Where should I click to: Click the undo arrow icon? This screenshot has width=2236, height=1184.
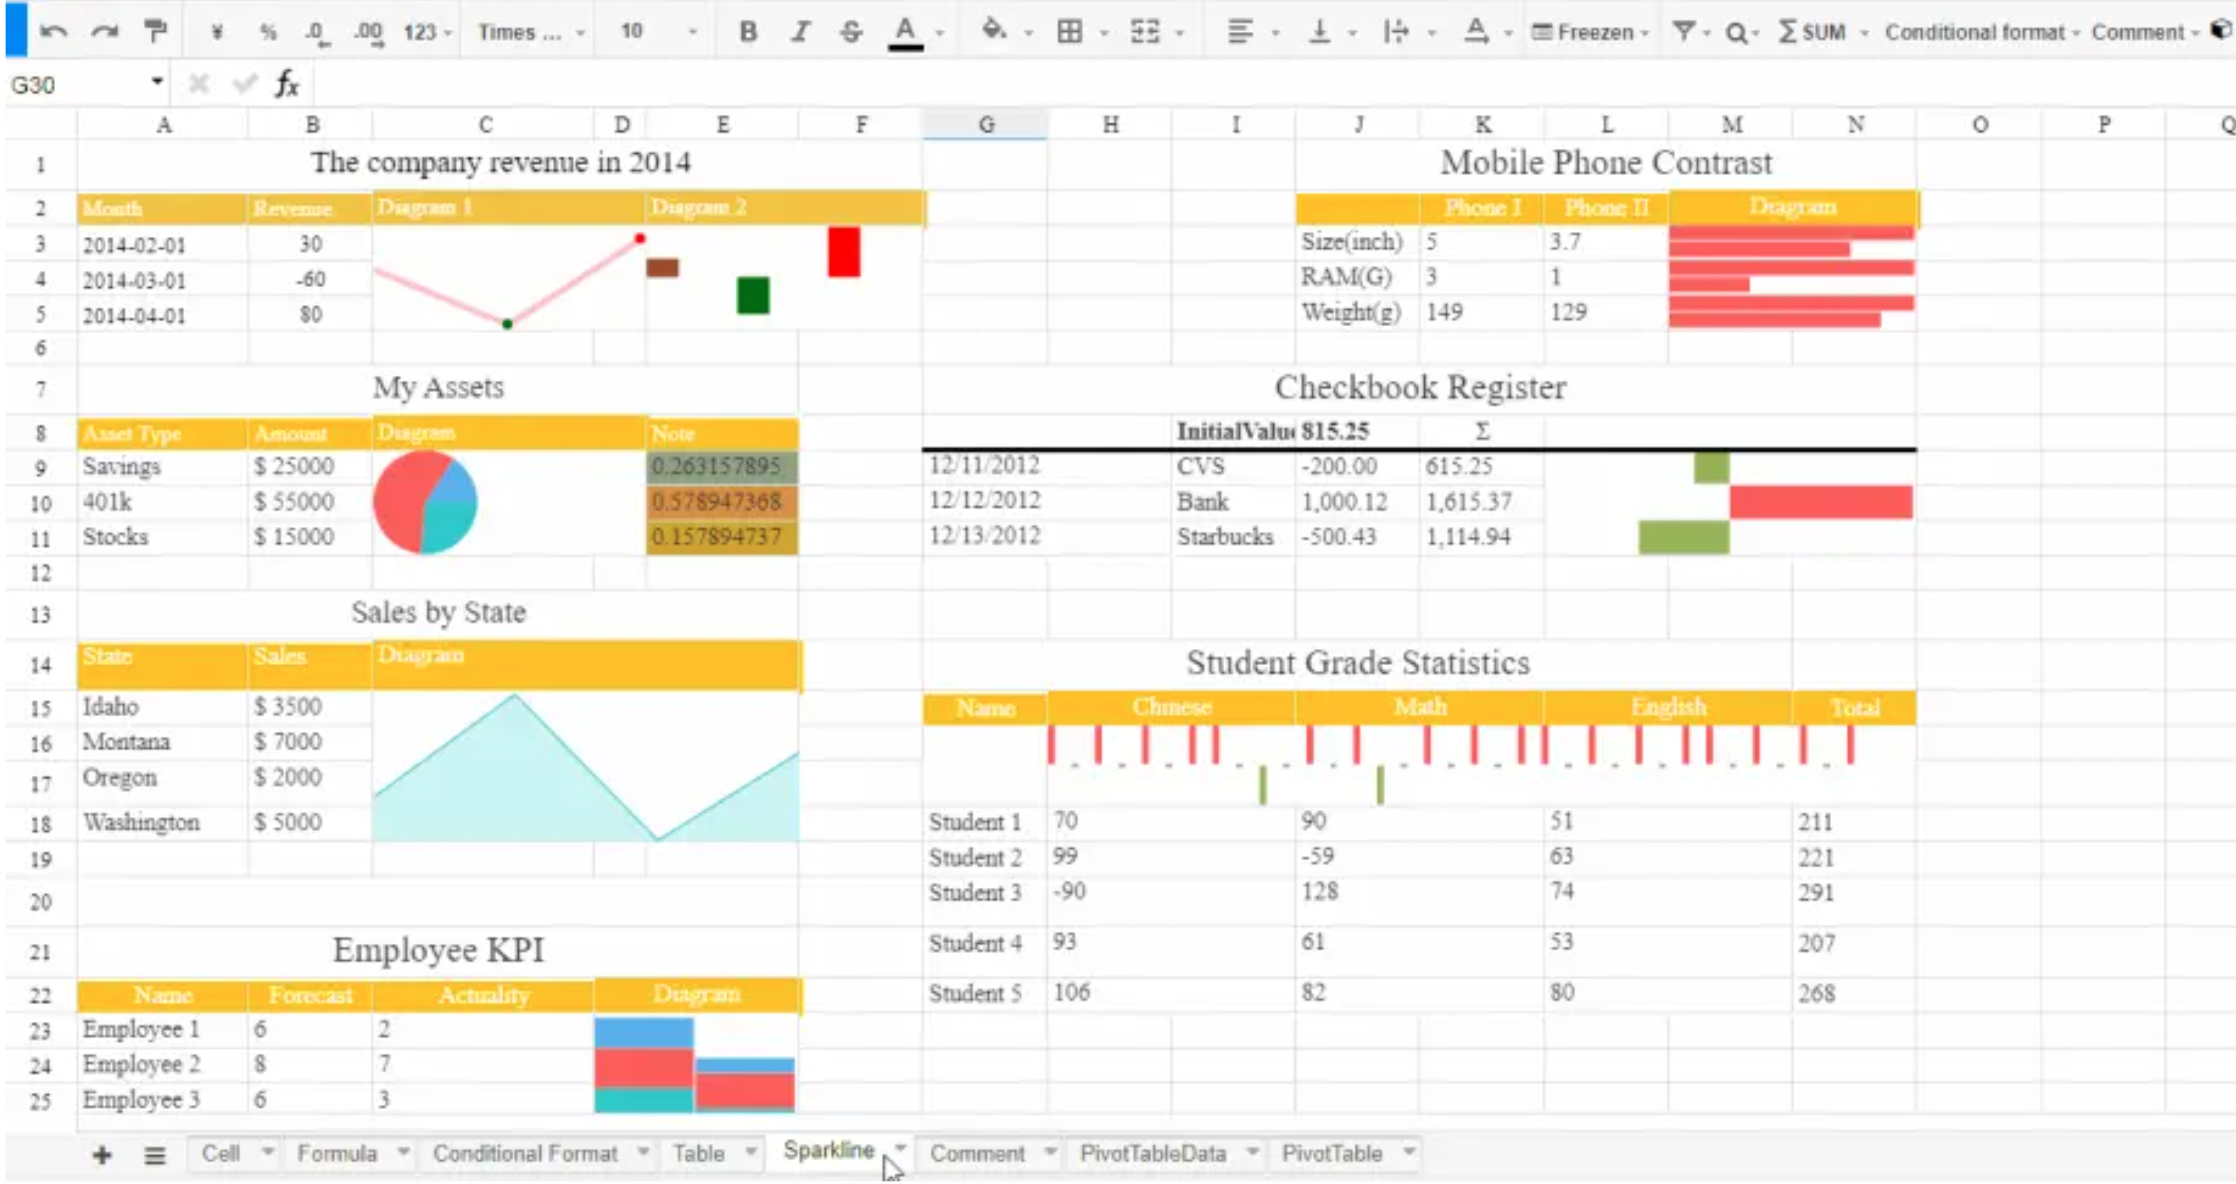(53, 32)
